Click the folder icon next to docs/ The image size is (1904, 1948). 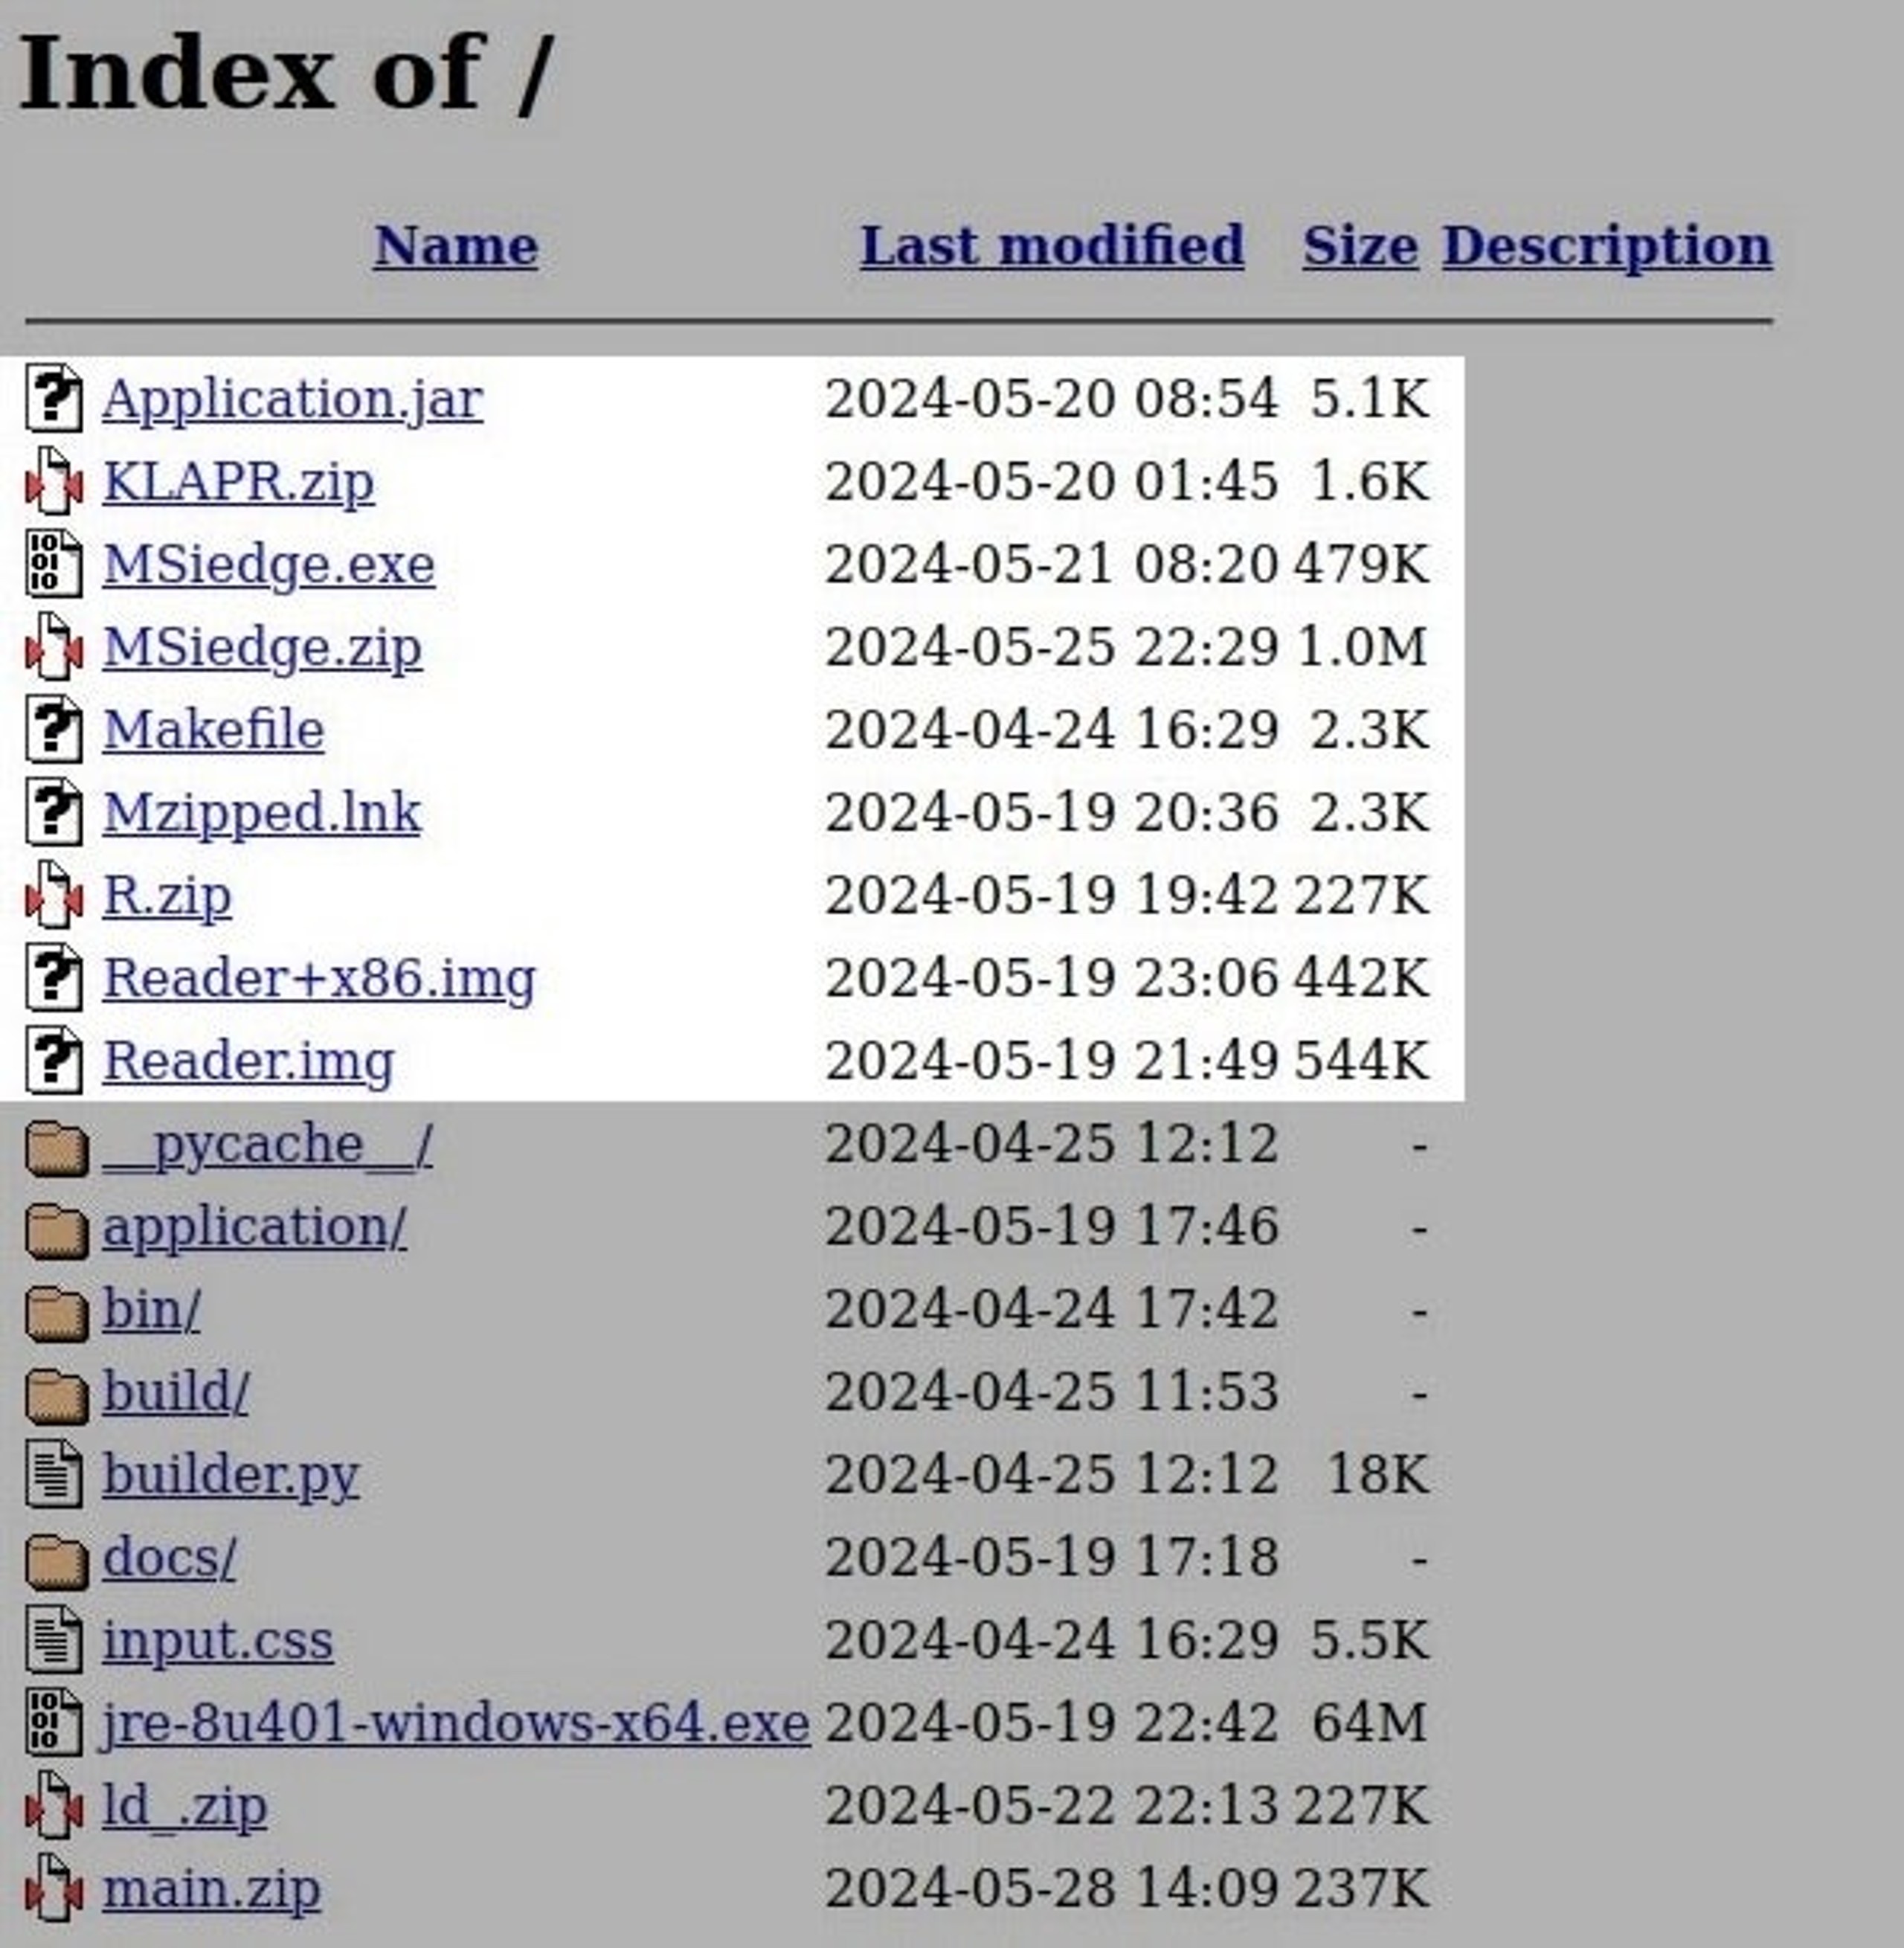pyautogui.click(x=56, y=1561)
